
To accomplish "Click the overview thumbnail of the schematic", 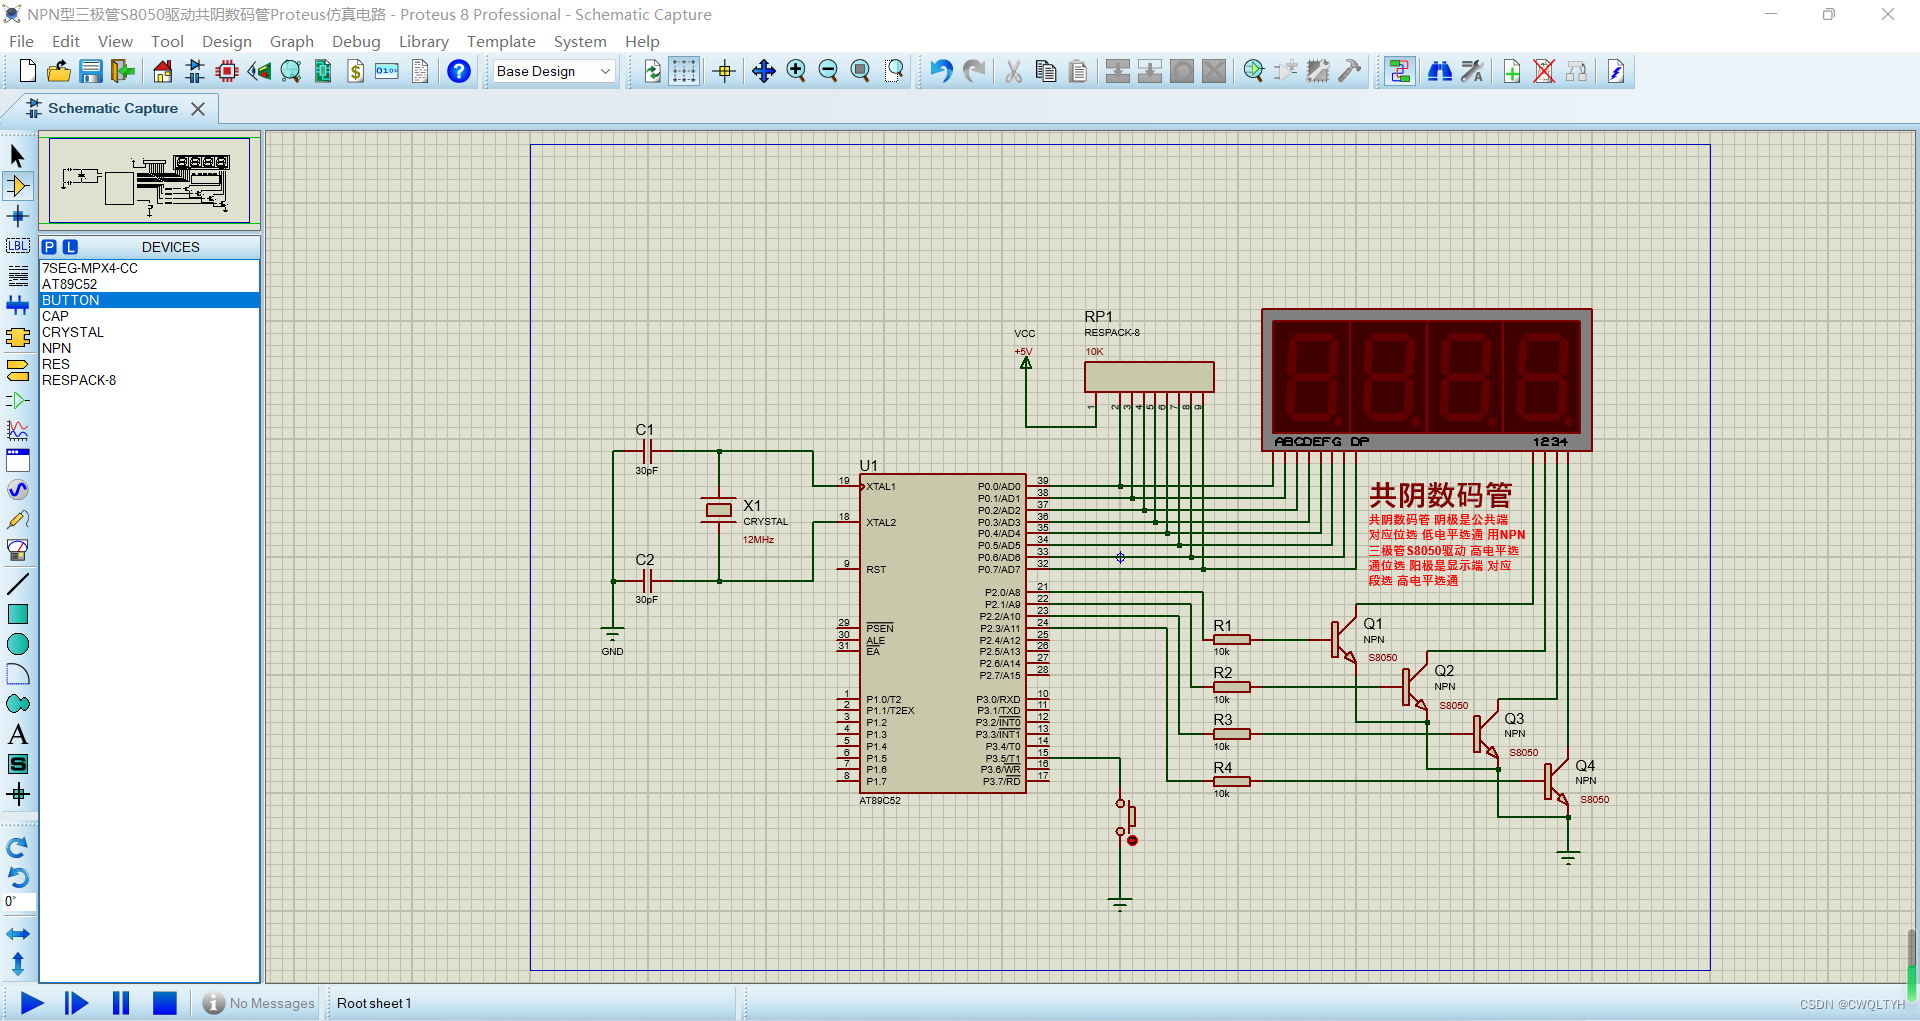I will [150, 181].
